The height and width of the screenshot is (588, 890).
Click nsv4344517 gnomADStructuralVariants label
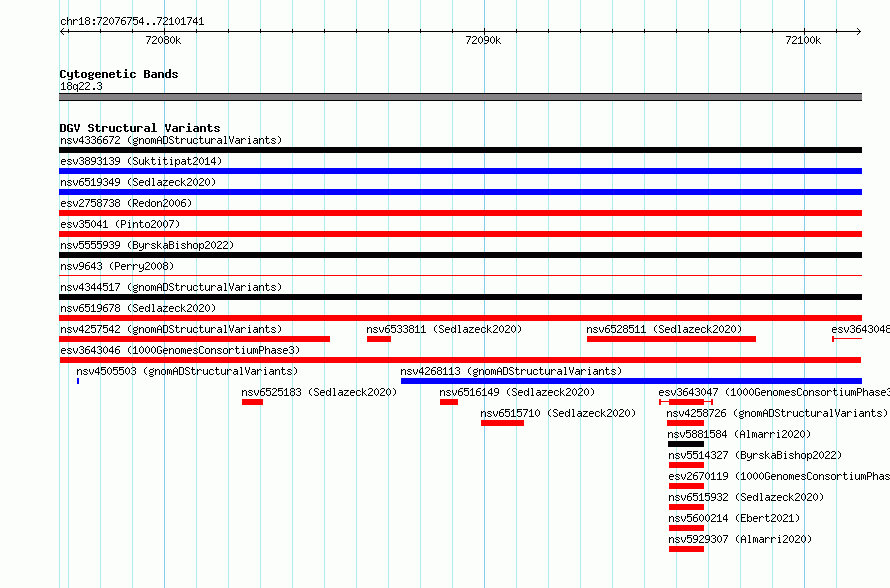(171, 287)
